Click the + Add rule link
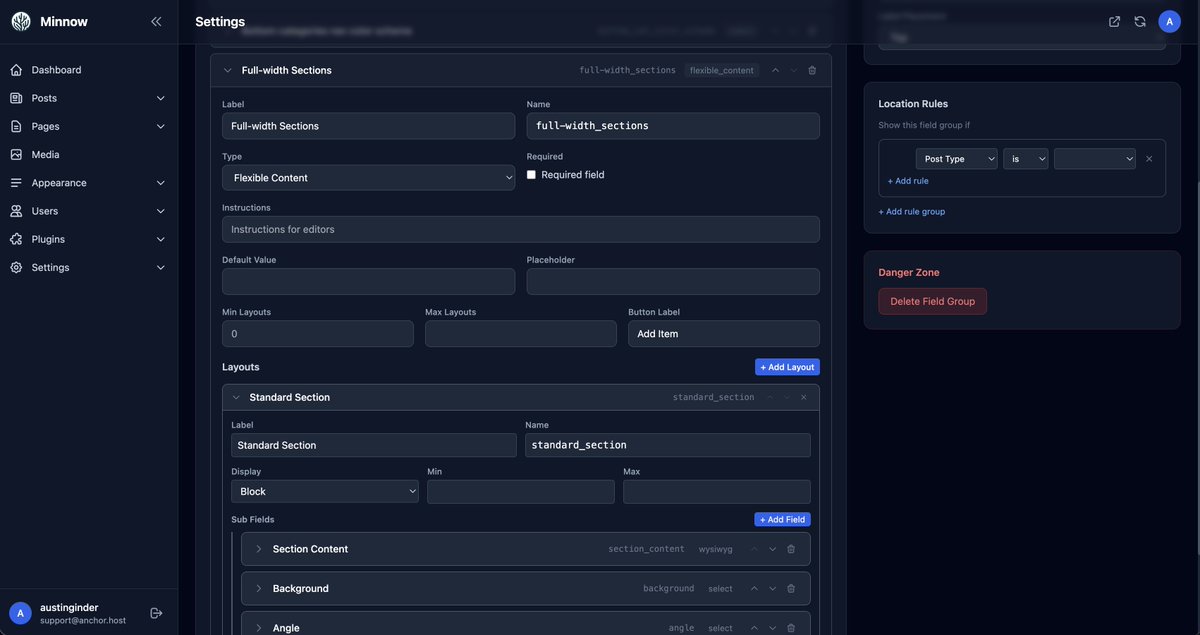 908,181
